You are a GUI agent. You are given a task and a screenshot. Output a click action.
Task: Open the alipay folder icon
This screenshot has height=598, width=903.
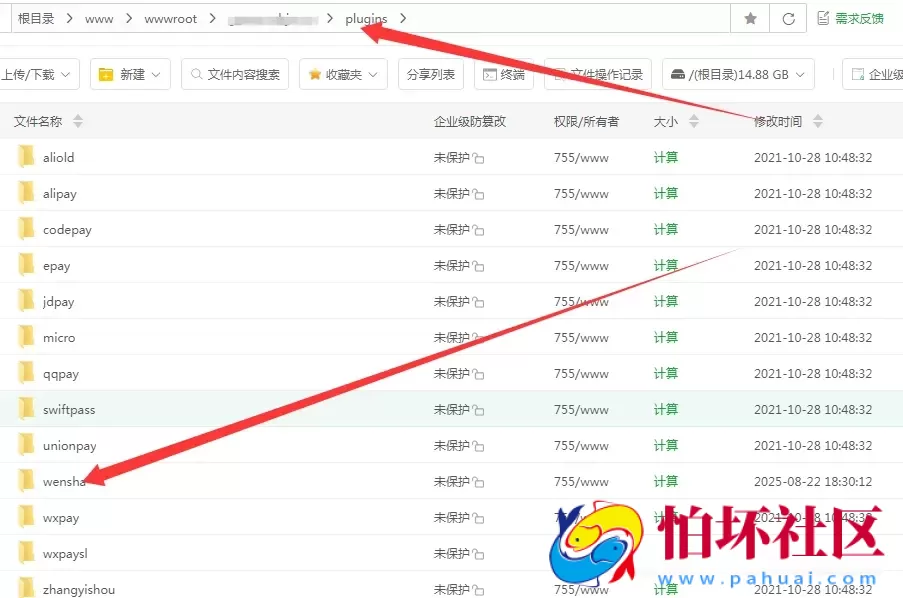[25, 193]
